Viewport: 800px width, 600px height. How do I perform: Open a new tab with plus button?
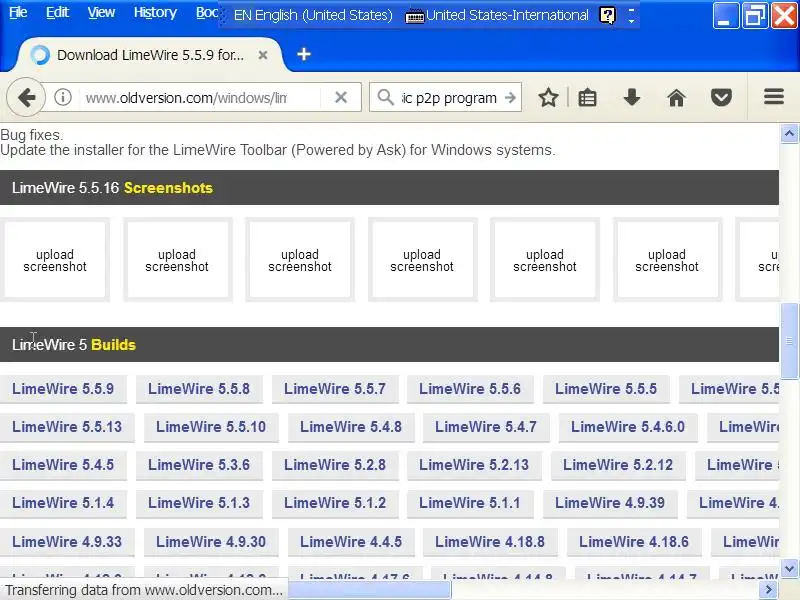point(304,54)
